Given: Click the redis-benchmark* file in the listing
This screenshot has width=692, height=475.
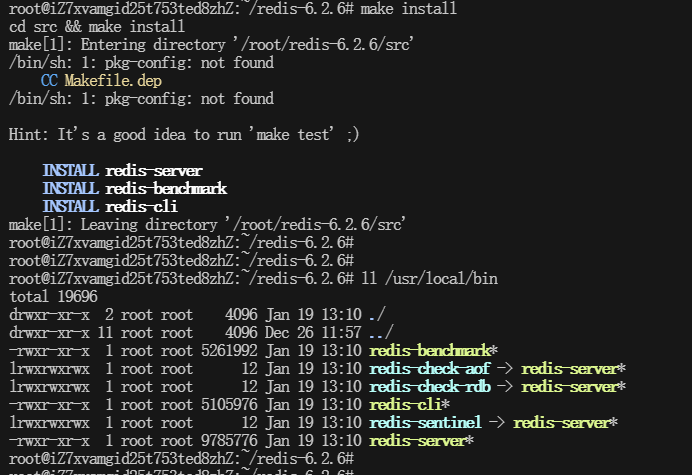Looking at the screenshot, I should coord(432,351).
